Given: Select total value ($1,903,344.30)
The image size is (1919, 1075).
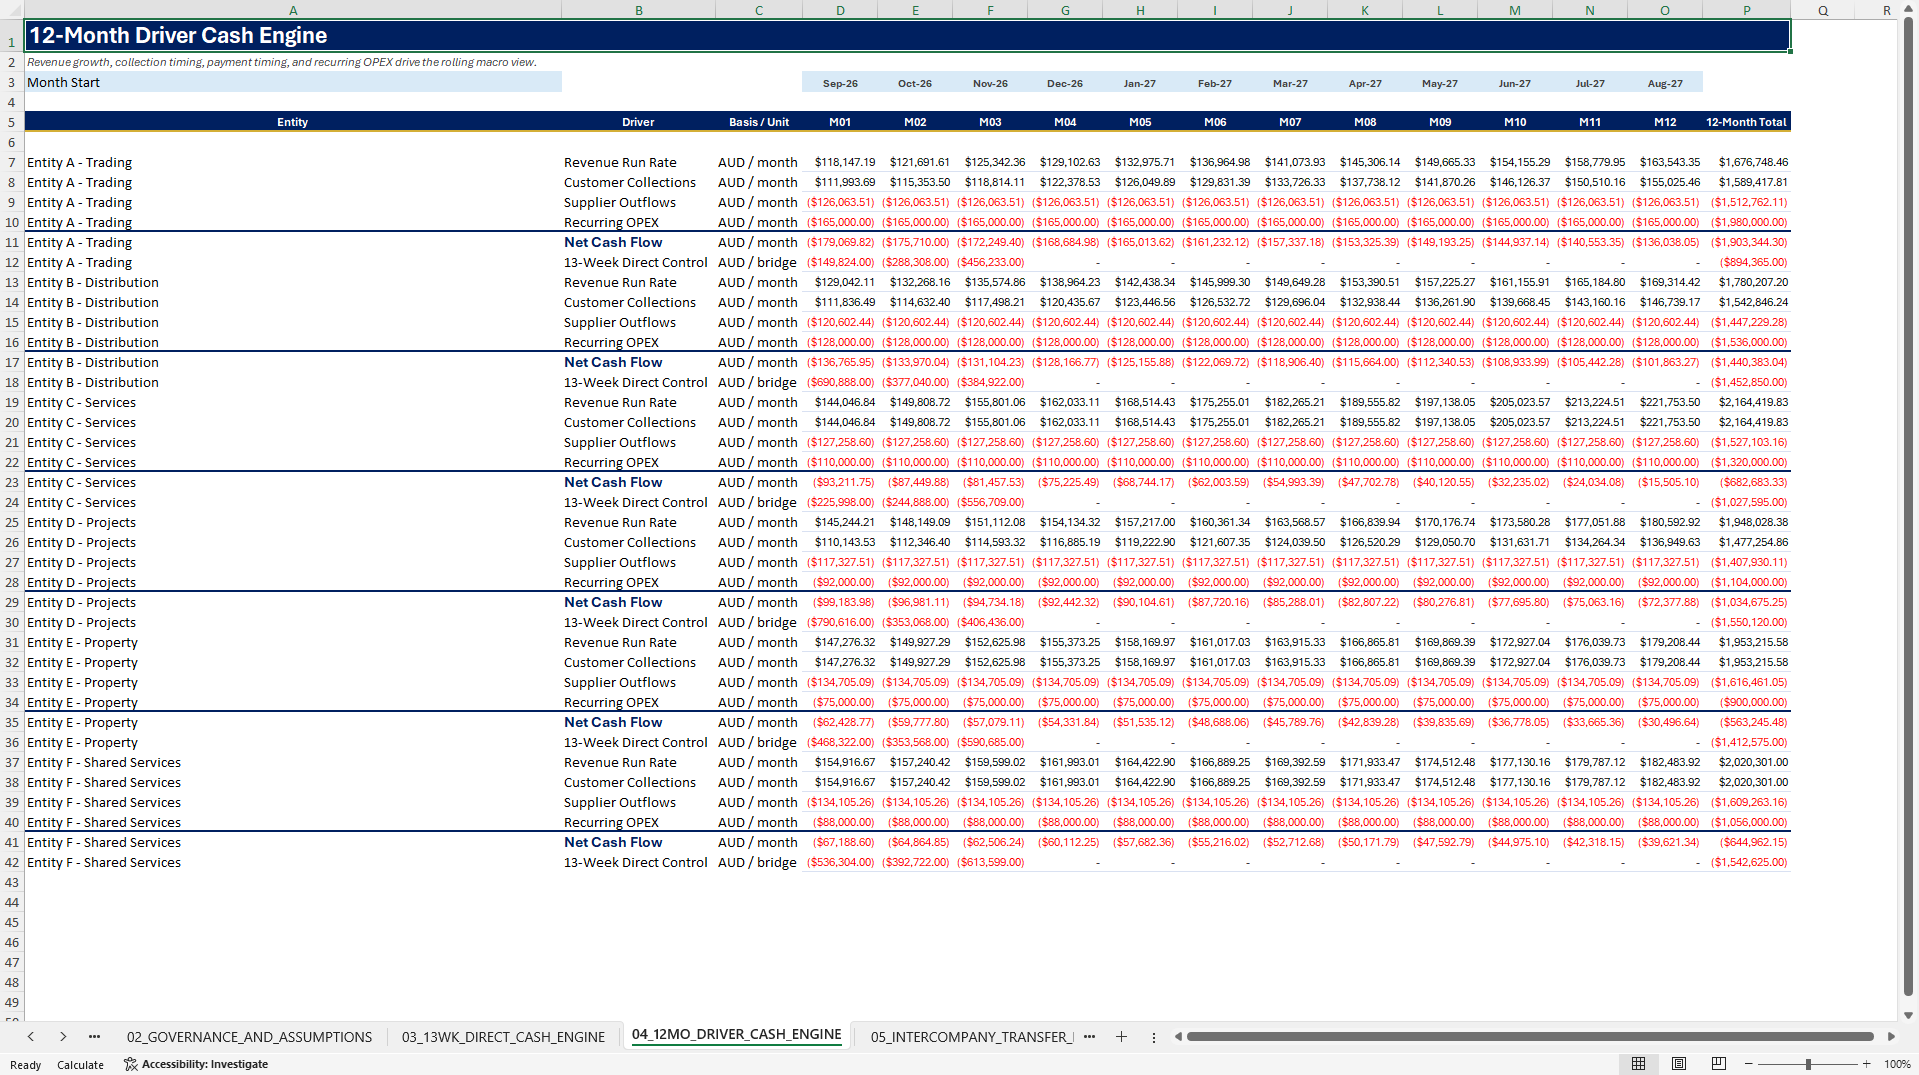Looking at the screenshot, I should coord(1746,243).
